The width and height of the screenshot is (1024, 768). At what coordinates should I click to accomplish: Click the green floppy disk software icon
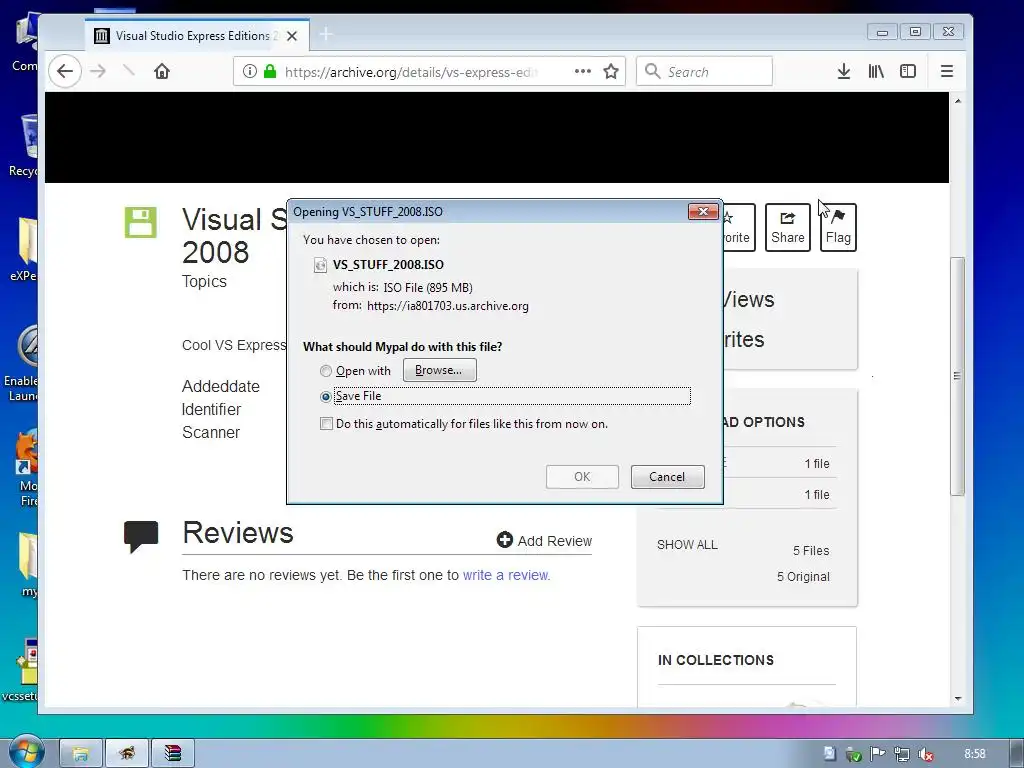point(140,223)
